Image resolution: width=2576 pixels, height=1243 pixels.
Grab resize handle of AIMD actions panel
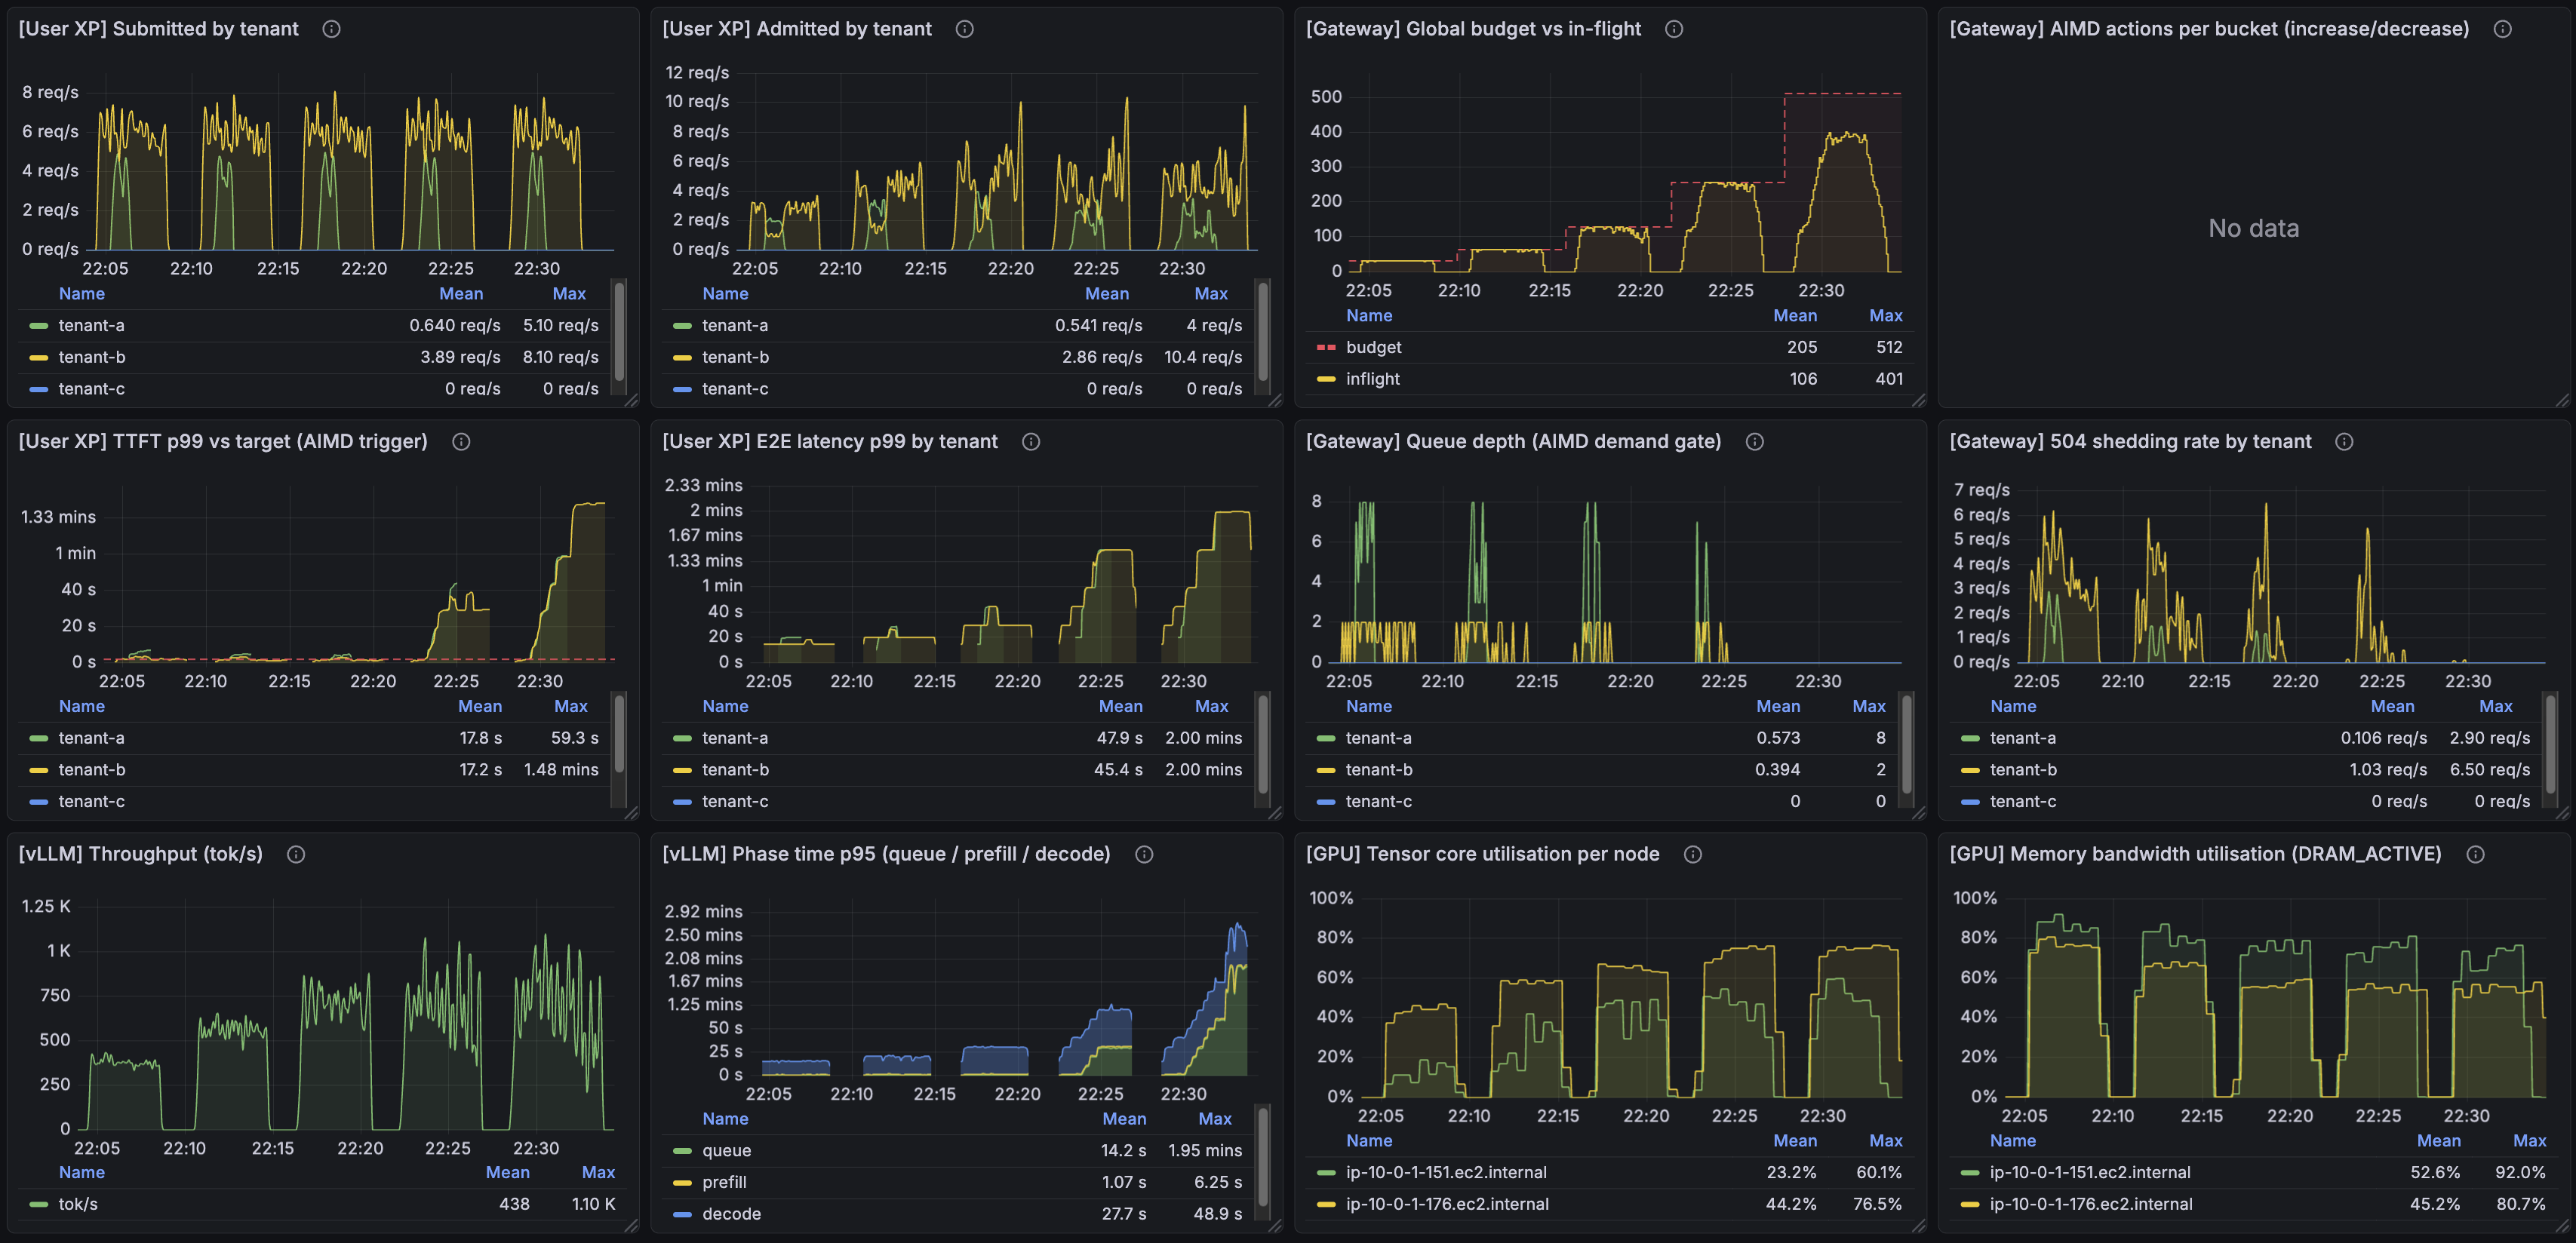click(2562, 401)
